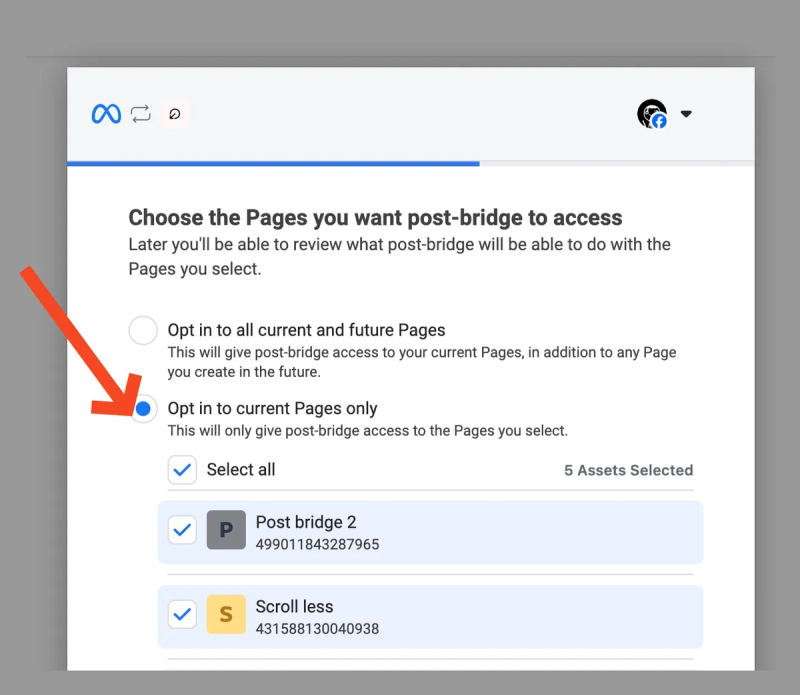The width and height of the screenshot is (800, 695).
Task: Toggle the Select all checkbox
Action: pos(182,470)
